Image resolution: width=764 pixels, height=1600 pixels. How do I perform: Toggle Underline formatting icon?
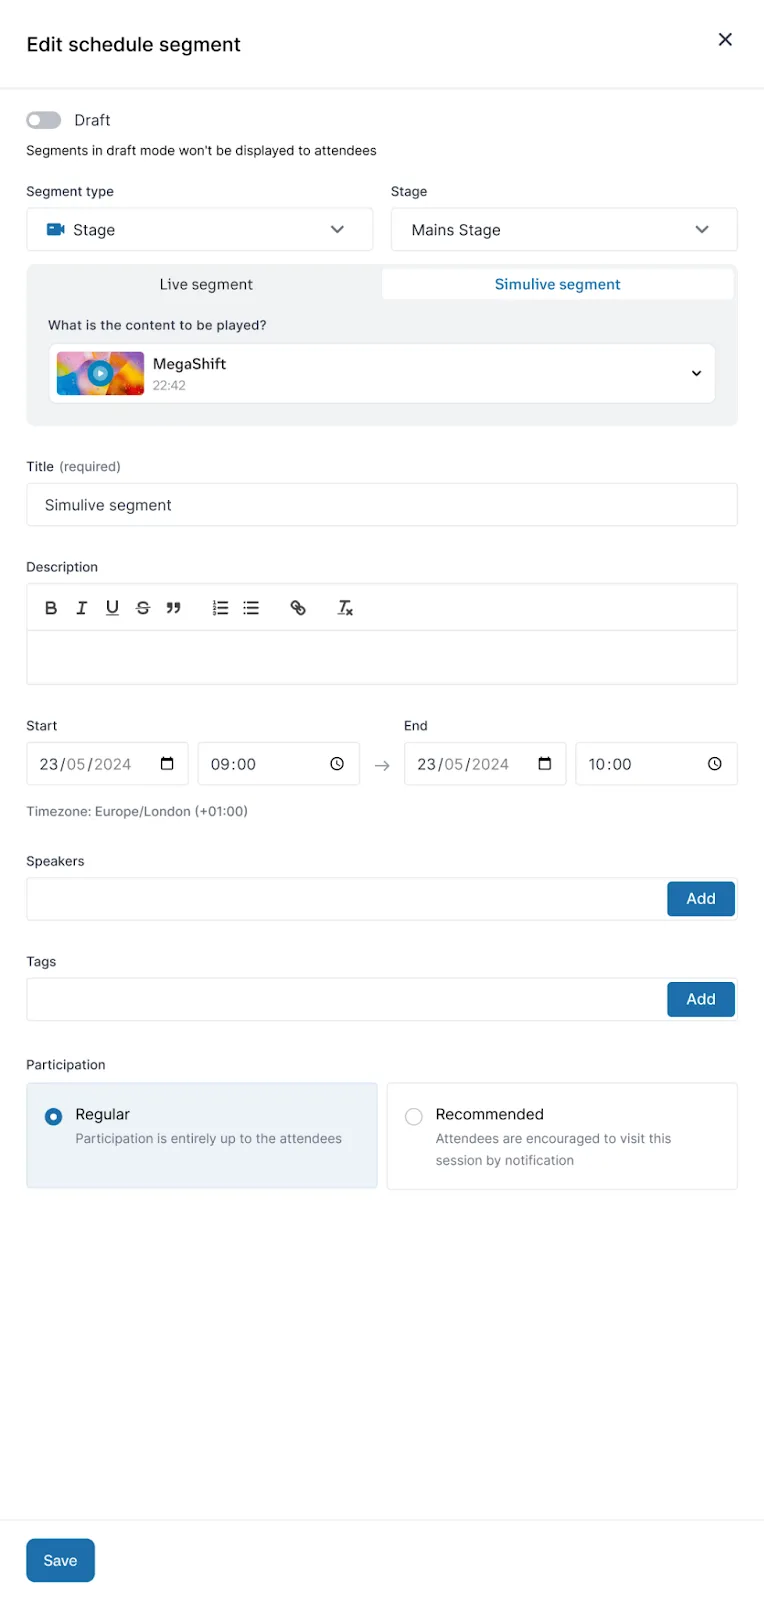pyautogui.click(x=112, y=608)
